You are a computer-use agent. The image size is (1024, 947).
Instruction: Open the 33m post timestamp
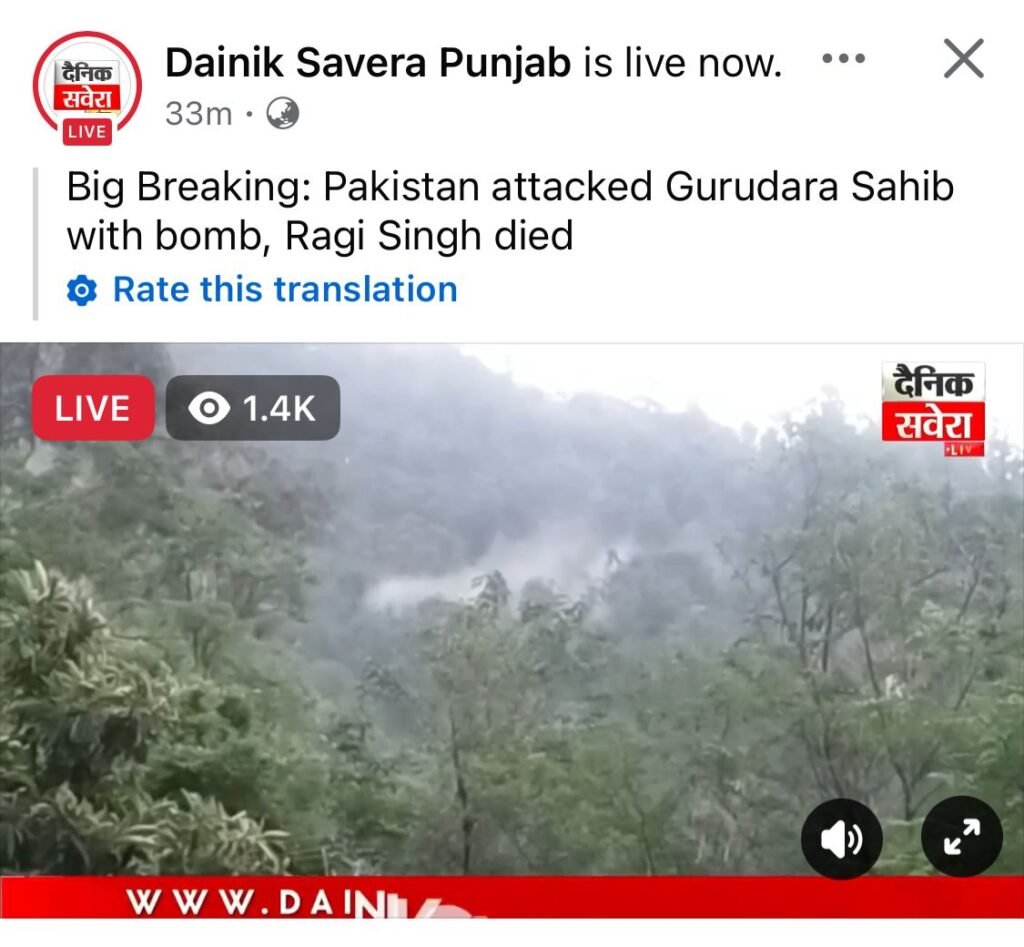[x=199, y=114]
